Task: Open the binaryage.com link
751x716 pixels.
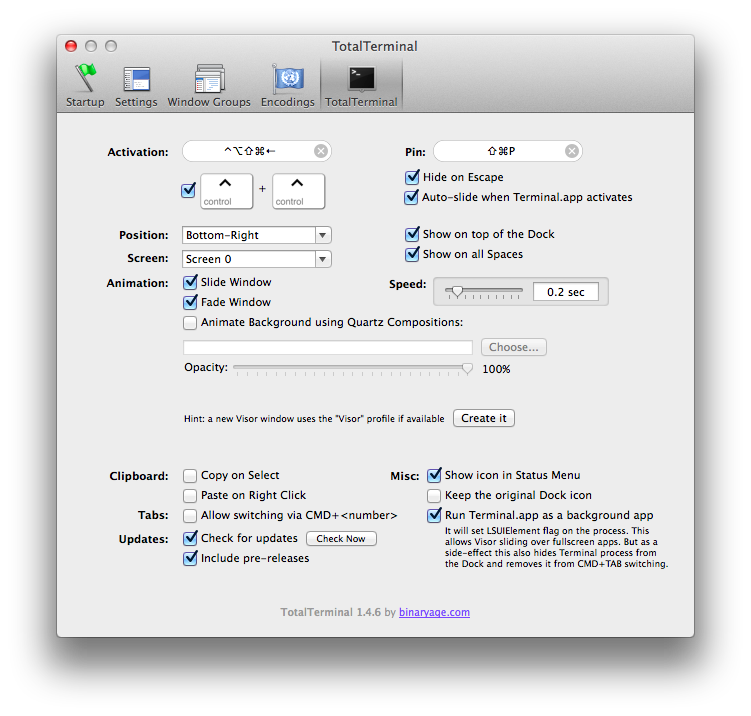Action: point(434,612)
